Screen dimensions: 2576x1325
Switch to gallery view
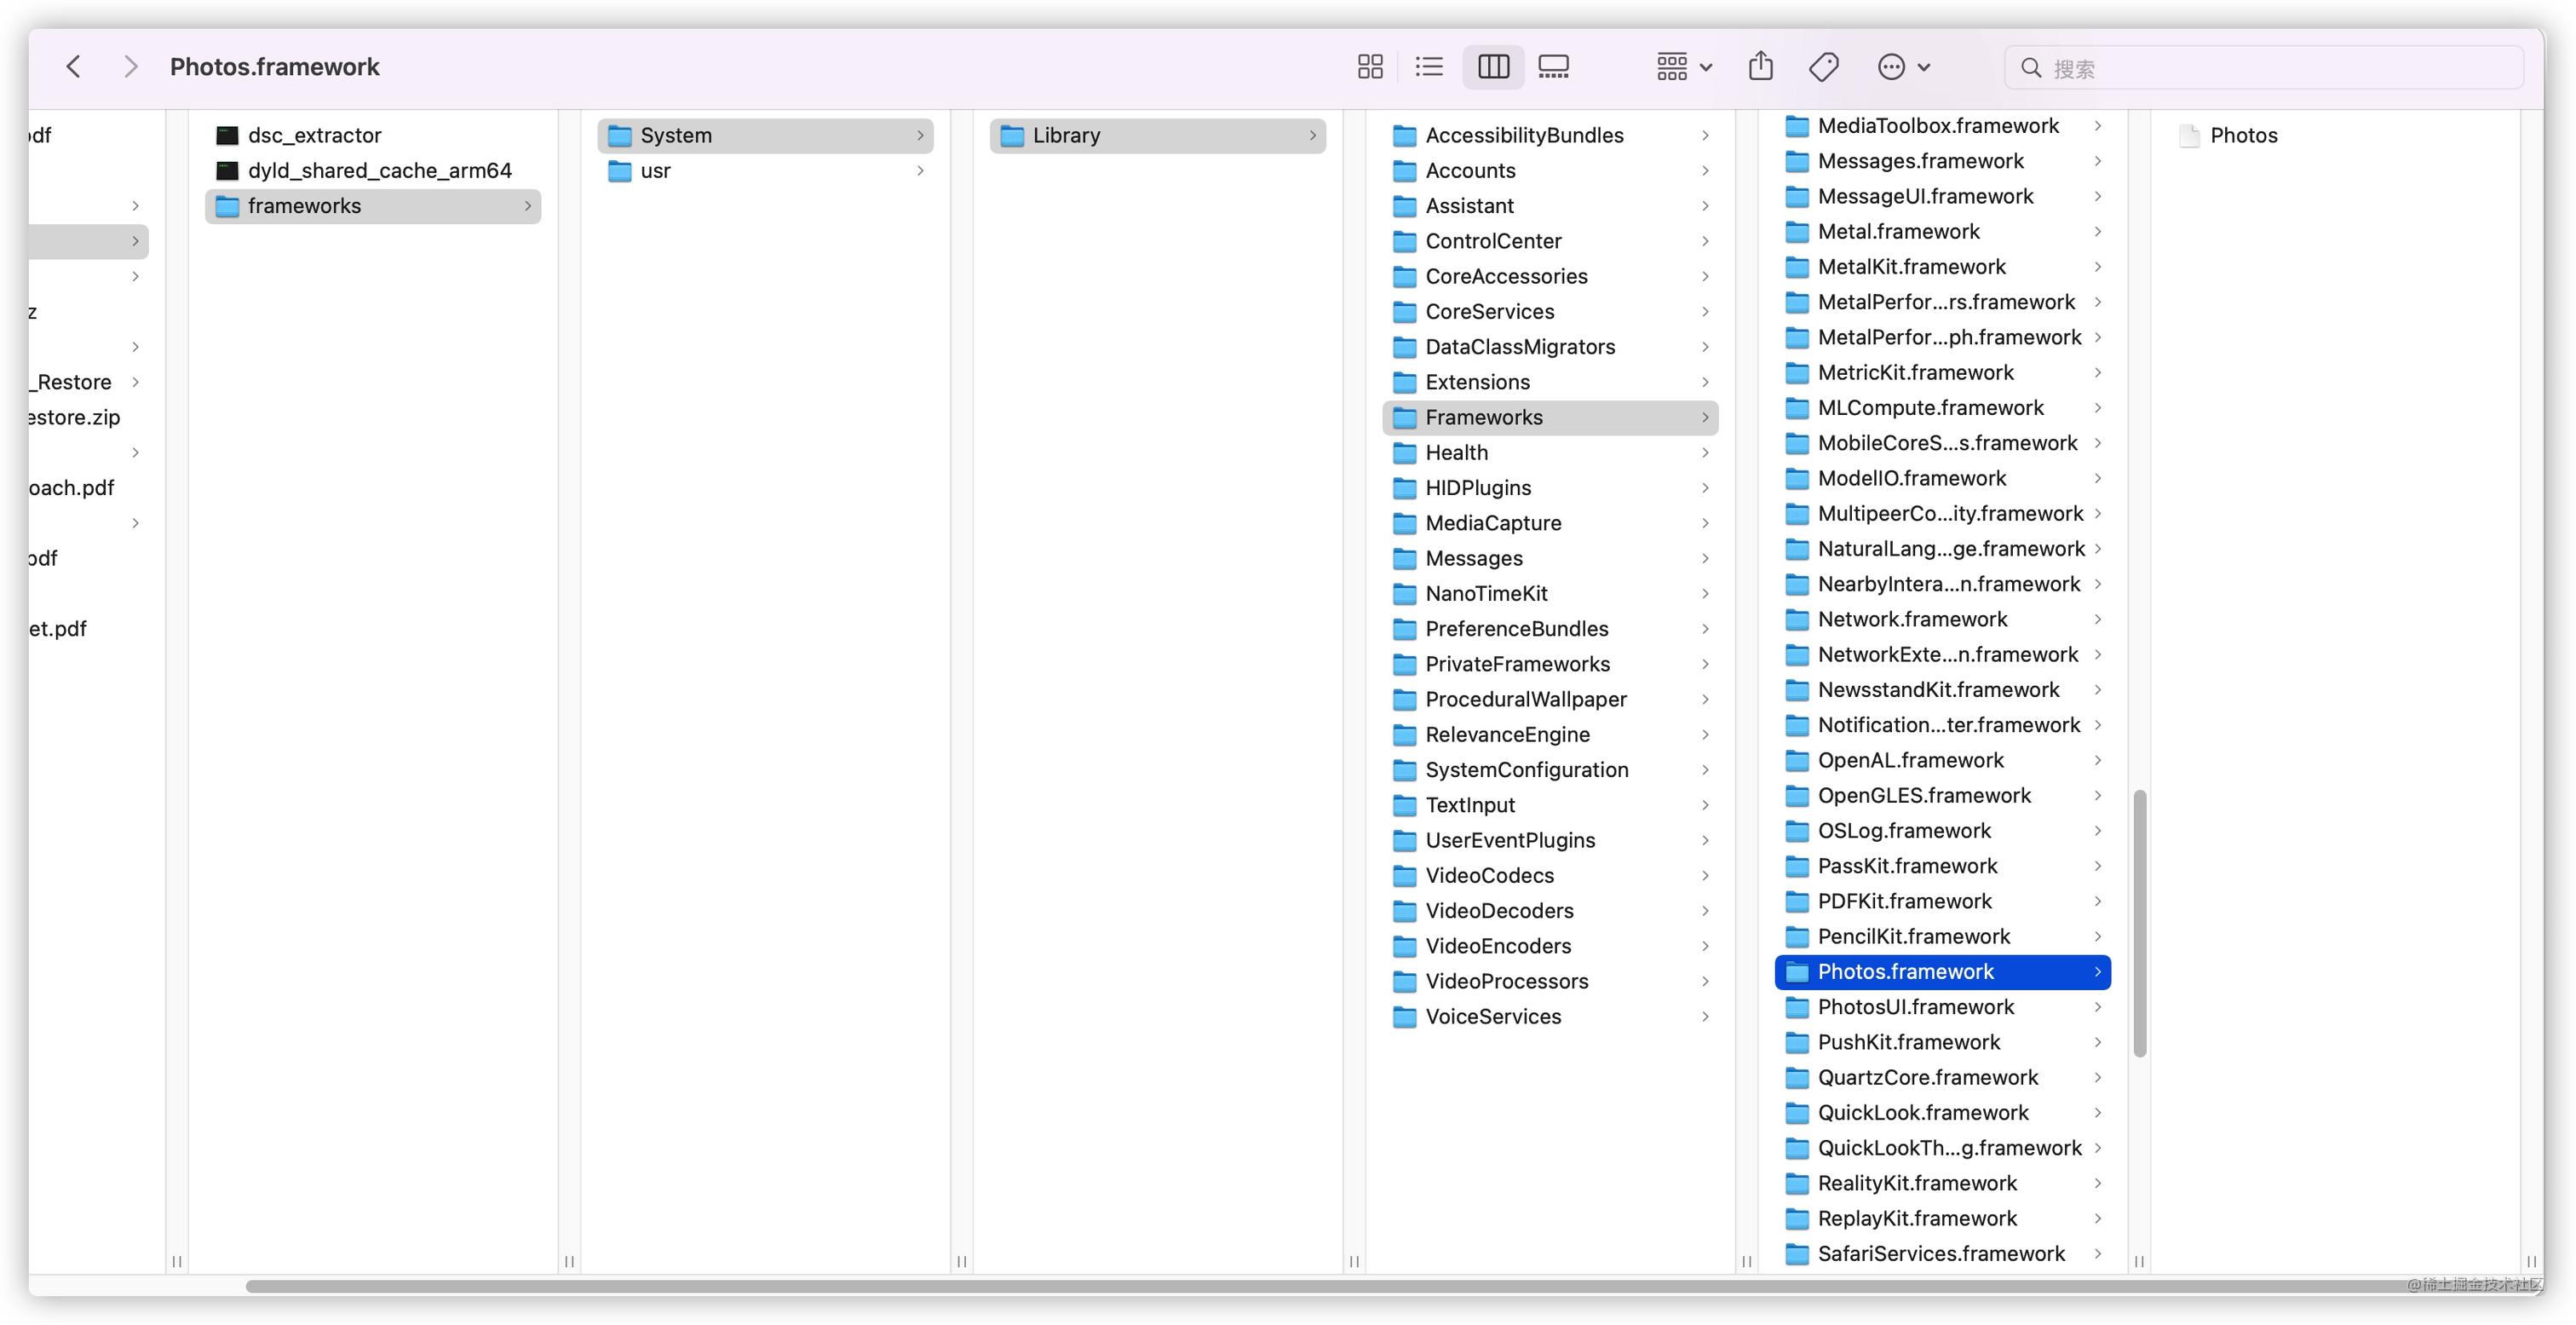point(1553,67)
